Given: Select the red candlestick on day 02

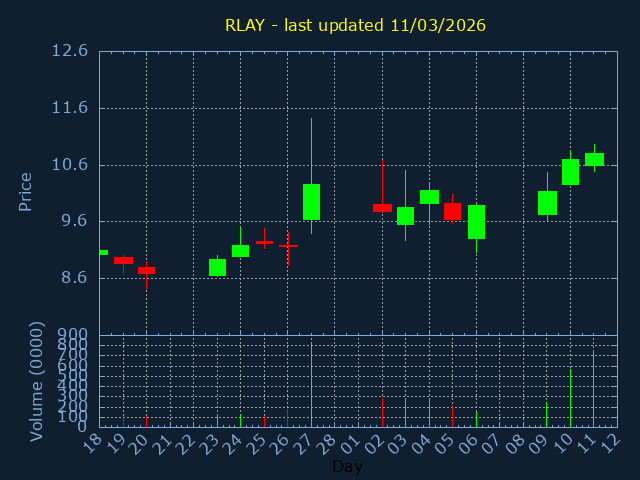Looking at the screenshot, I should point(382,208).
